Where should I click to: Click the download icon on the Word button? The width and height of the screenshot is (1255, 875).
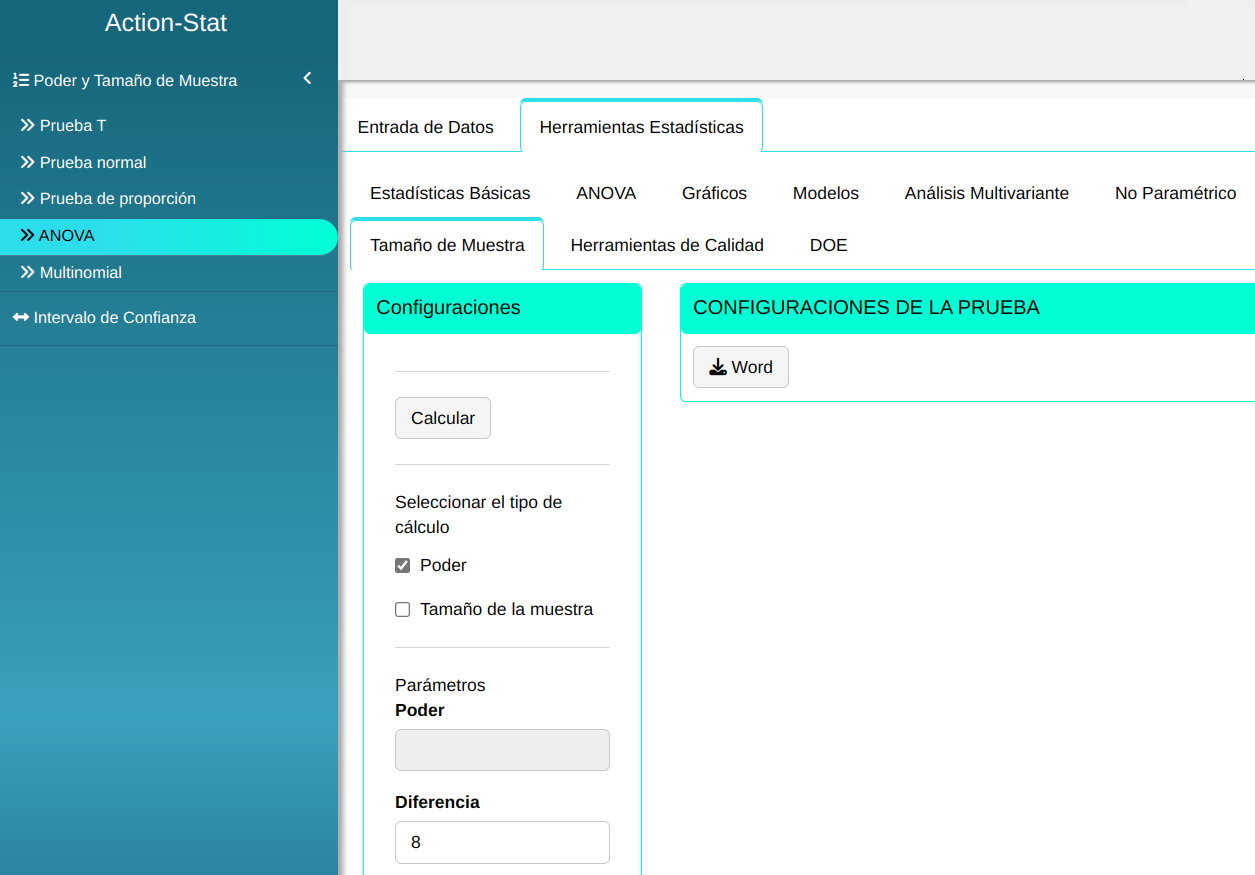[717, 367]
